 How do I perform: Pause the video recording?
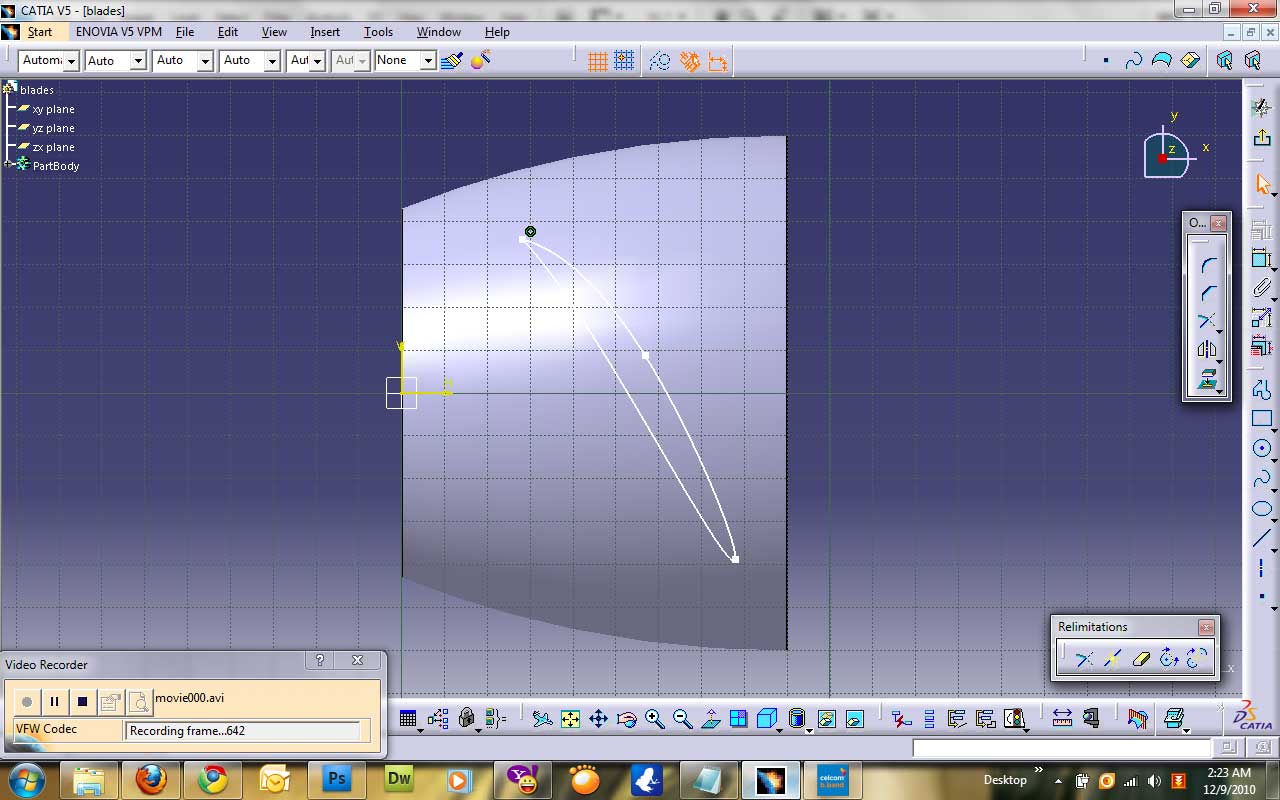pyautogui.click(x=54, y=701)
